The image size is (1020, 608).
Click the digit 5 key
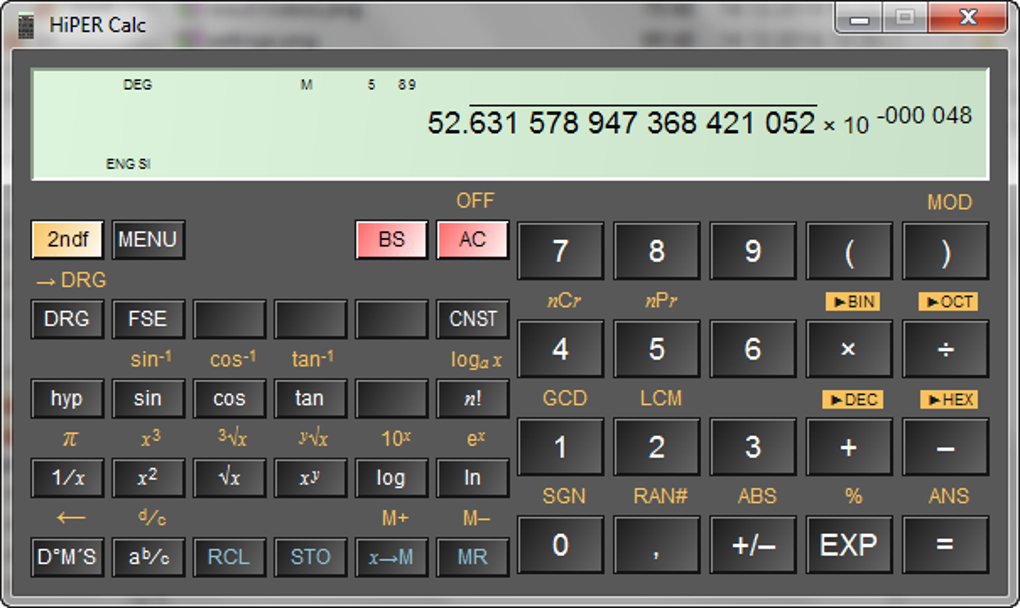click(x=656, y=349)
